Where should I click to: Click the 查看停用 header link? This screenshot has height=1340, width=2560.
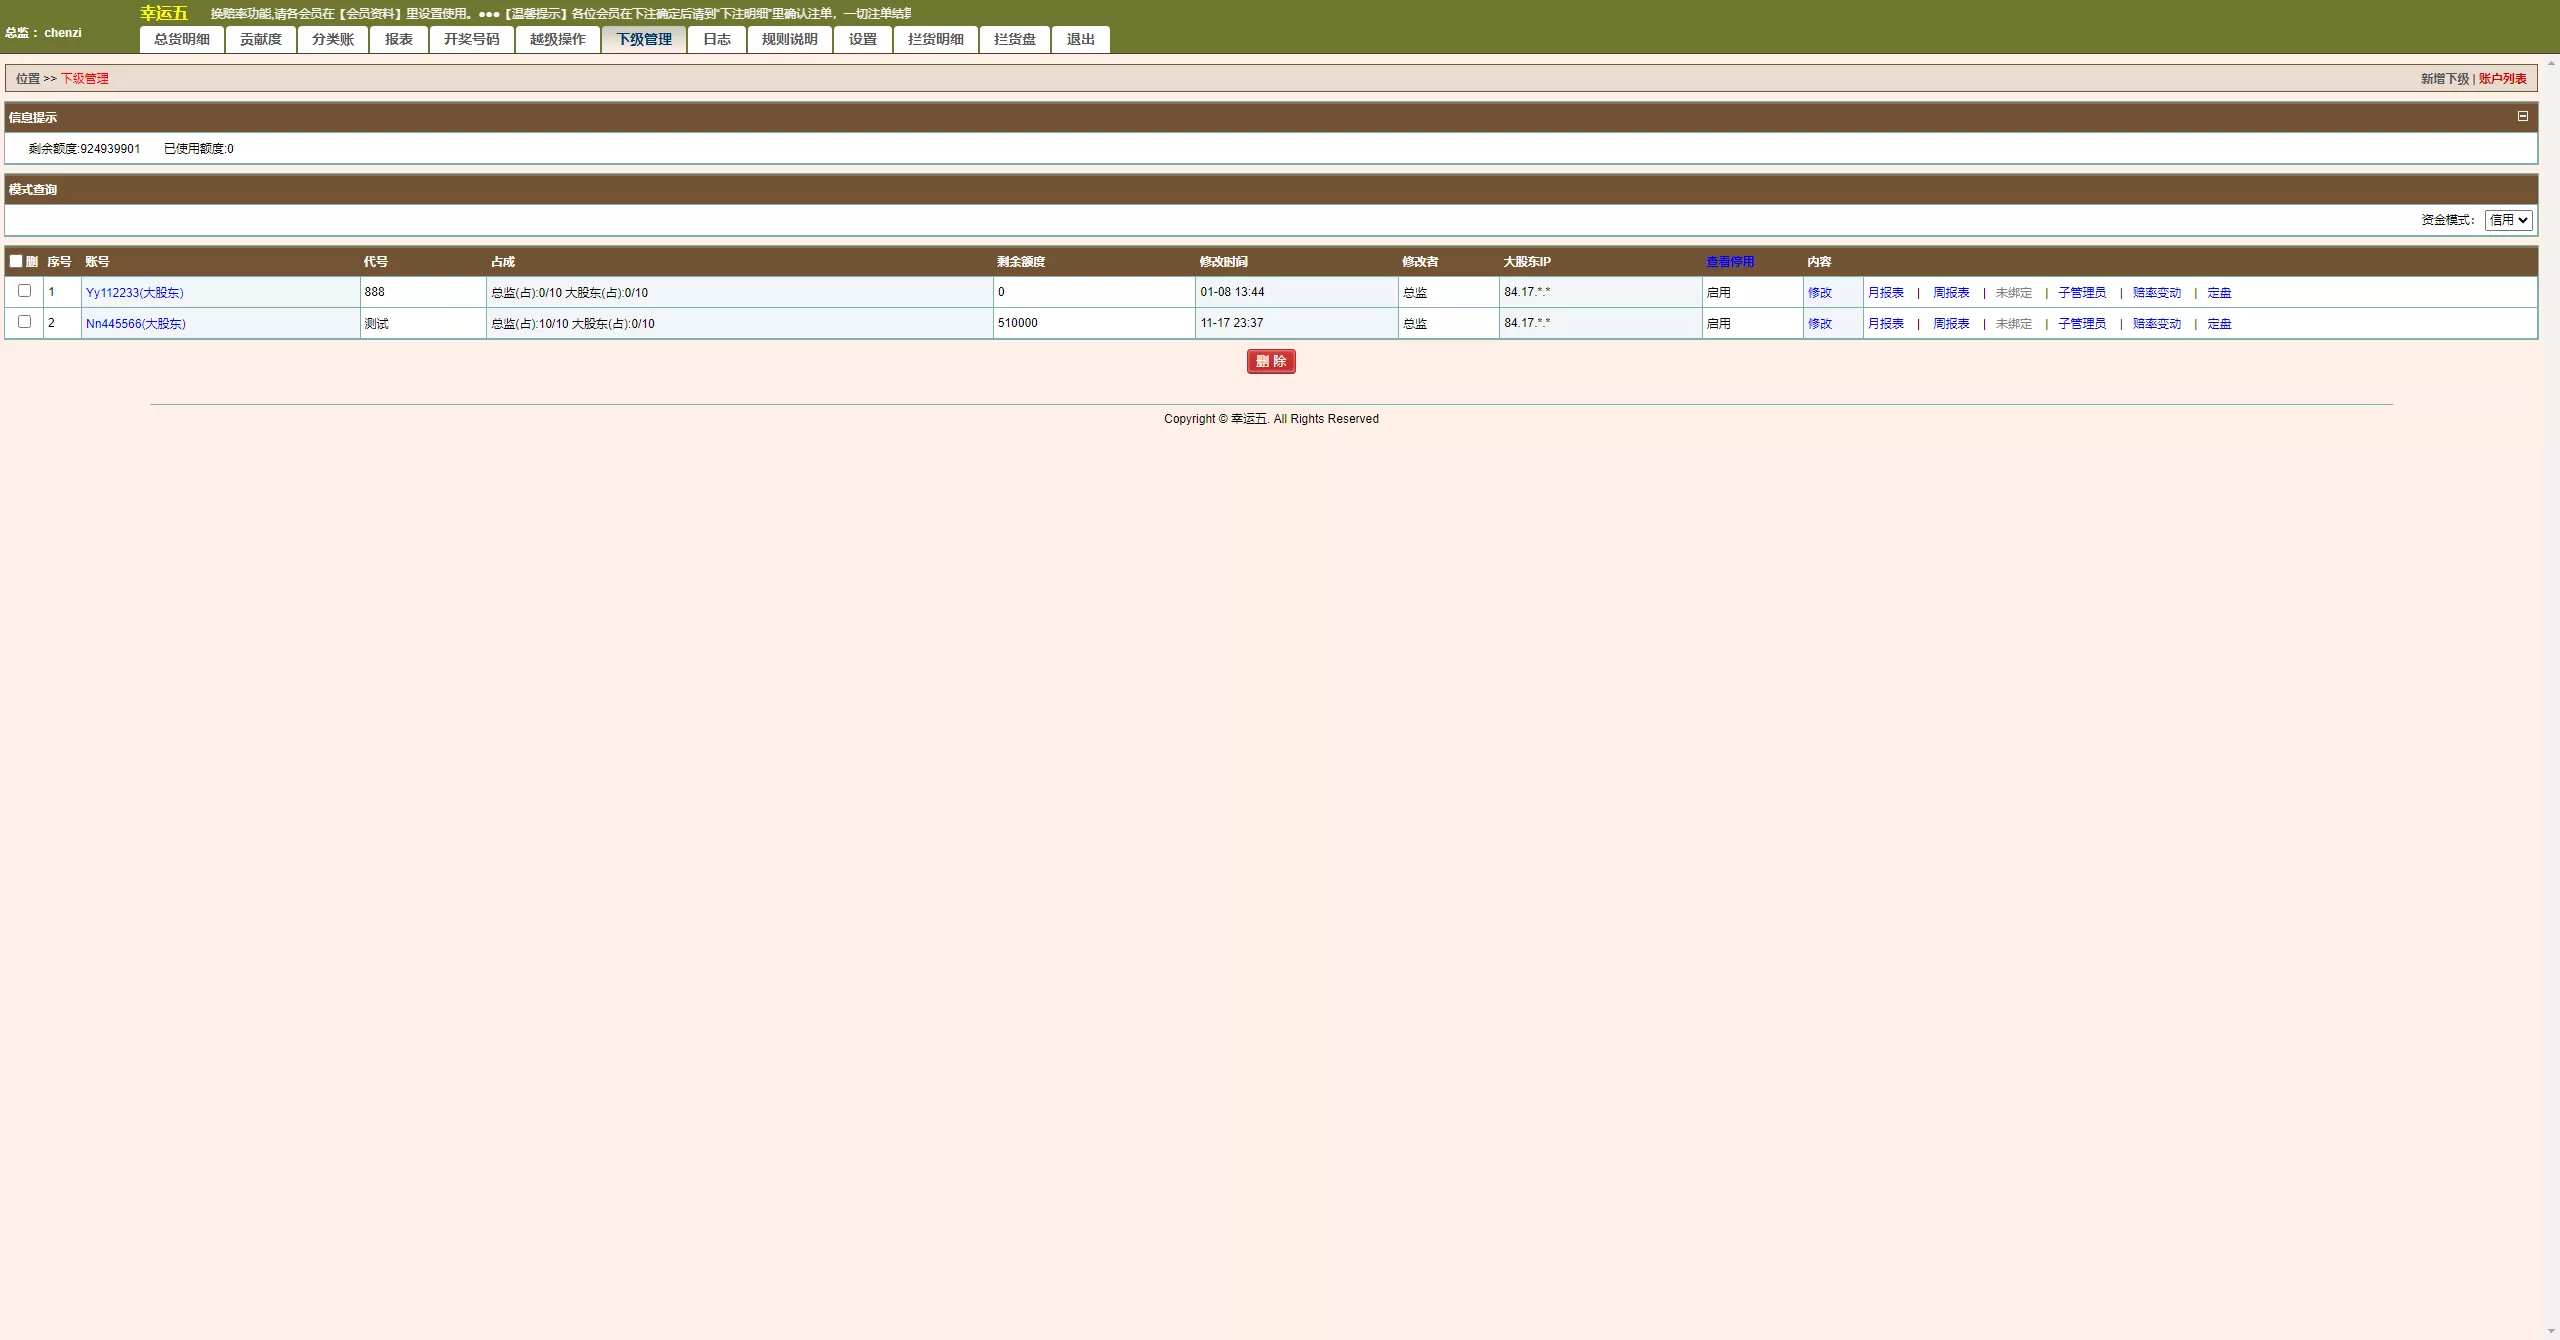(x=1729, y=262)
